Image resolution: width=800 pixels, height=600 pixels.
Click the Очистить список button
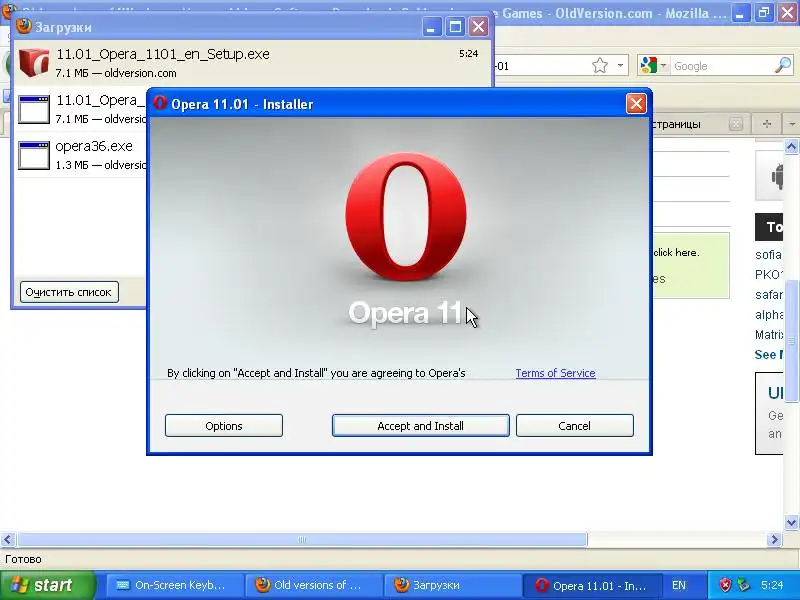pos(69,292)
